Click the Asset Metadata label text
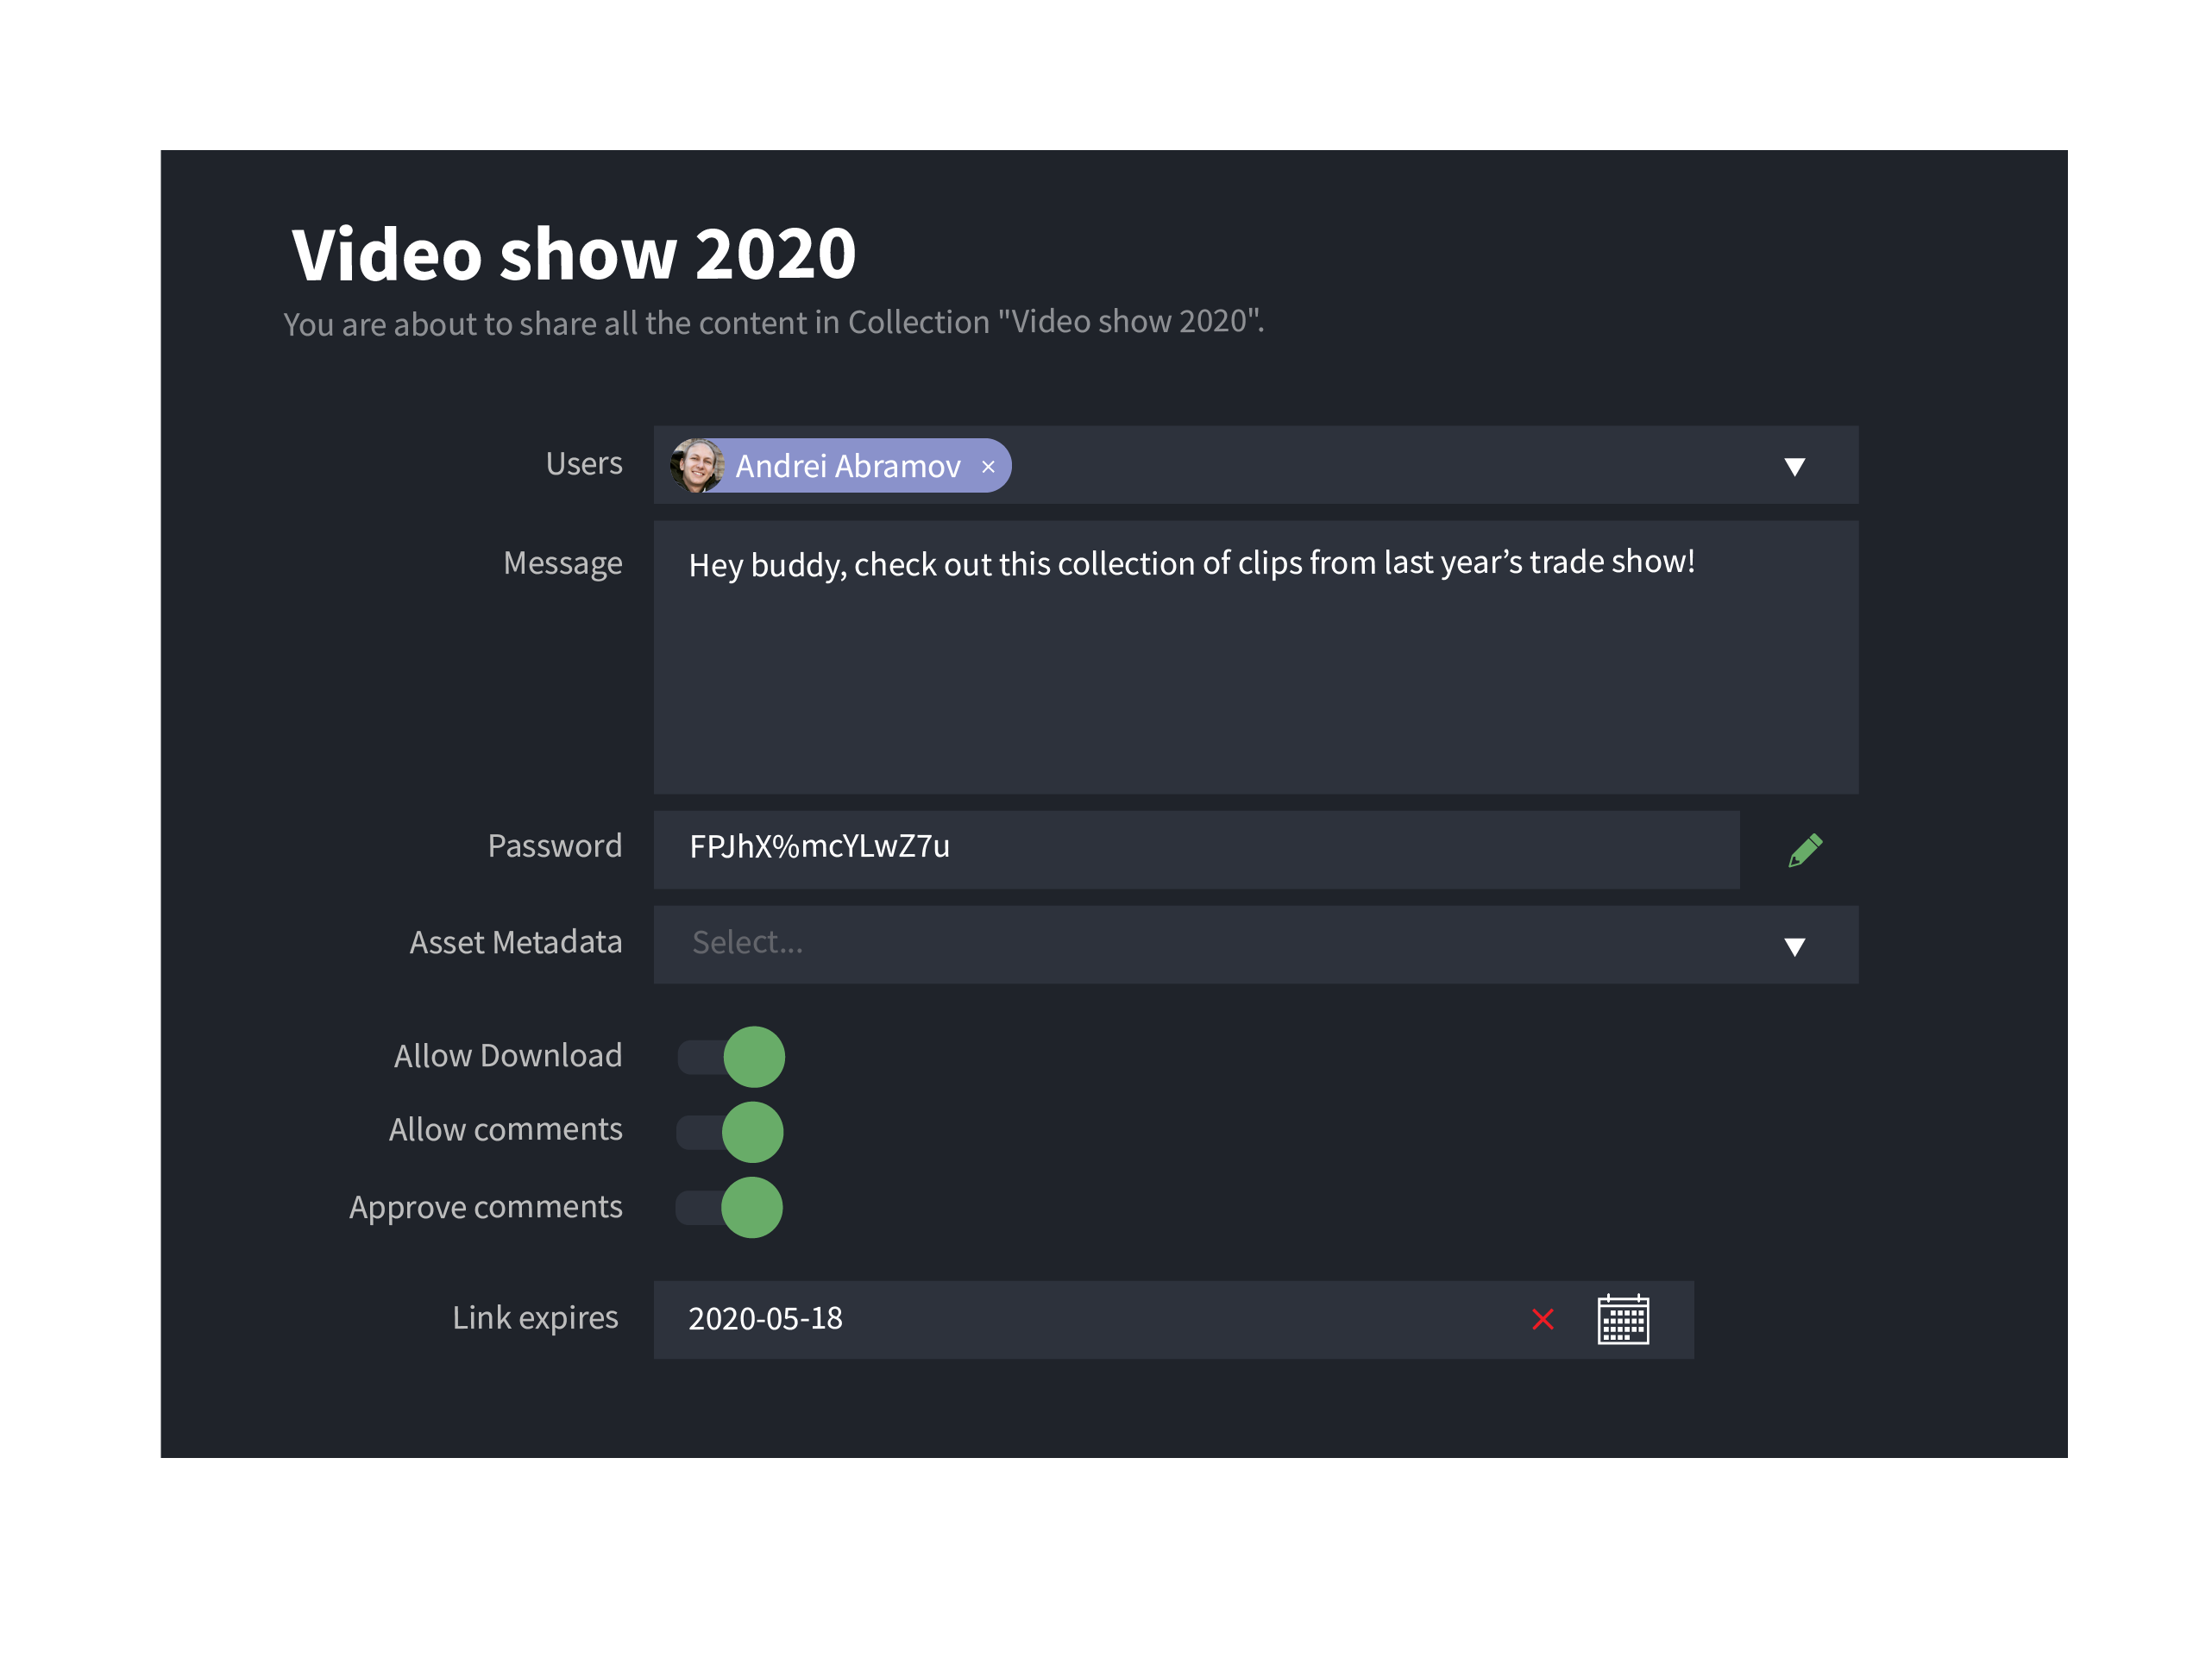Viewport: 2212px width, 1659px height. point(515,943)
